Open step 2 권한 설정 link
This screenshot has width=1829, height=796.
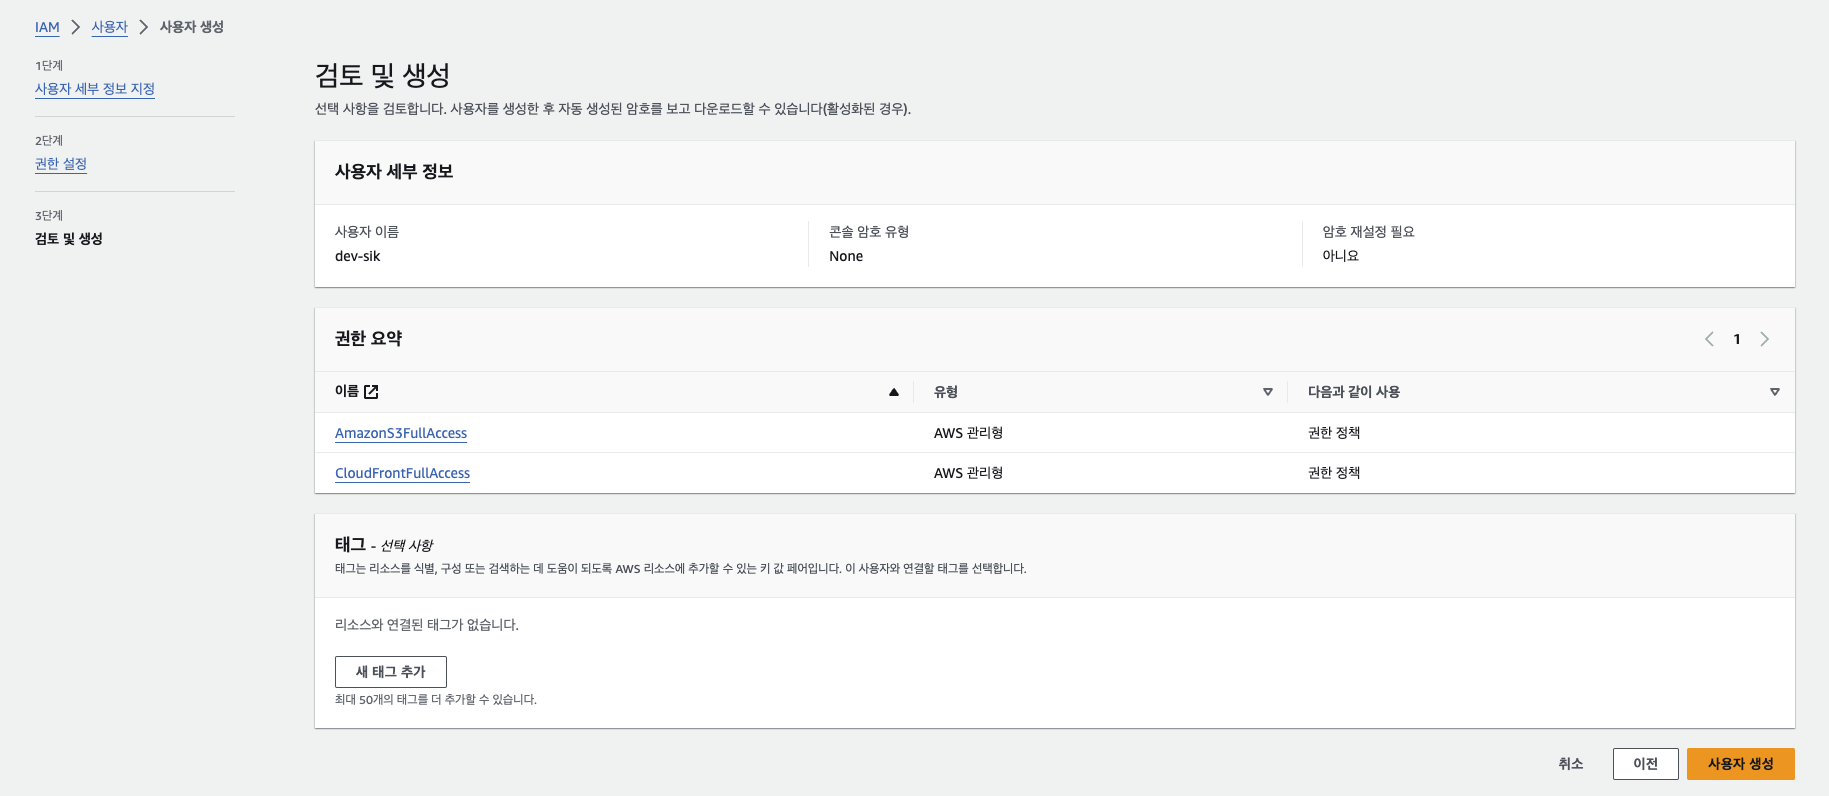pos(61,164)
